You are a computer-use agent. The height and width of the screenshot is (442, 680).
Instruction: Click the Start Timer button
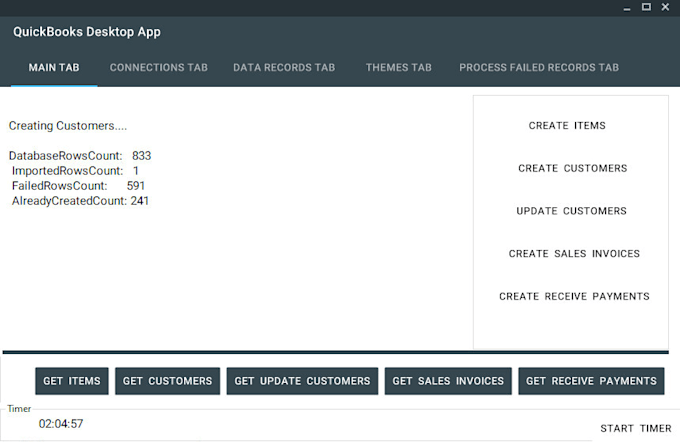point(636,429)
